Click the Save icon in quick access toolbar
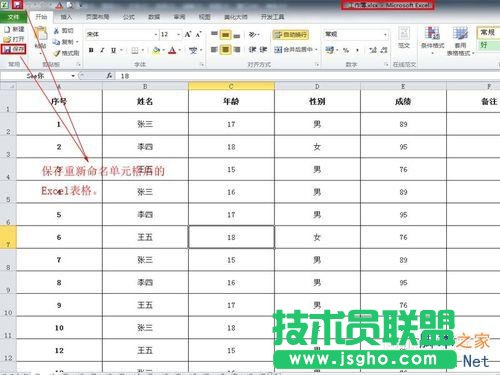The image size is (500, 375). click(x=17, y=5)
